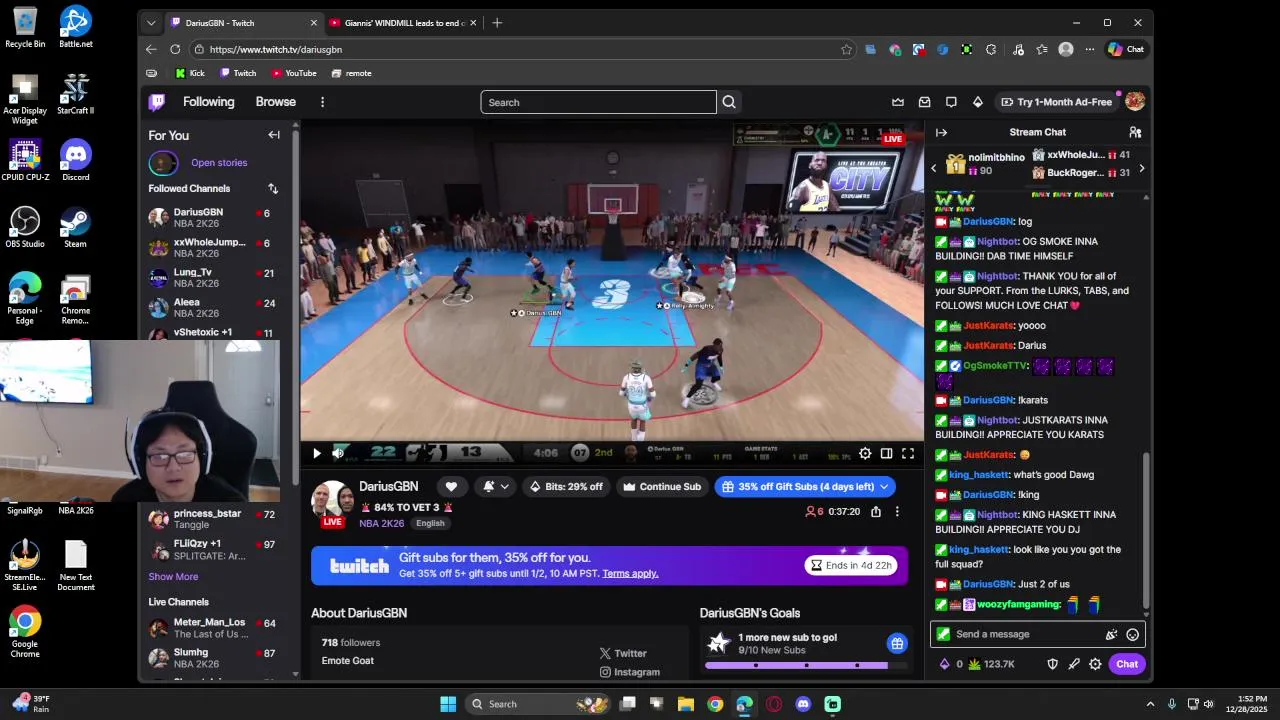Send message with purple Chat button
The image size is (1280, 720).
(1127, 664)
